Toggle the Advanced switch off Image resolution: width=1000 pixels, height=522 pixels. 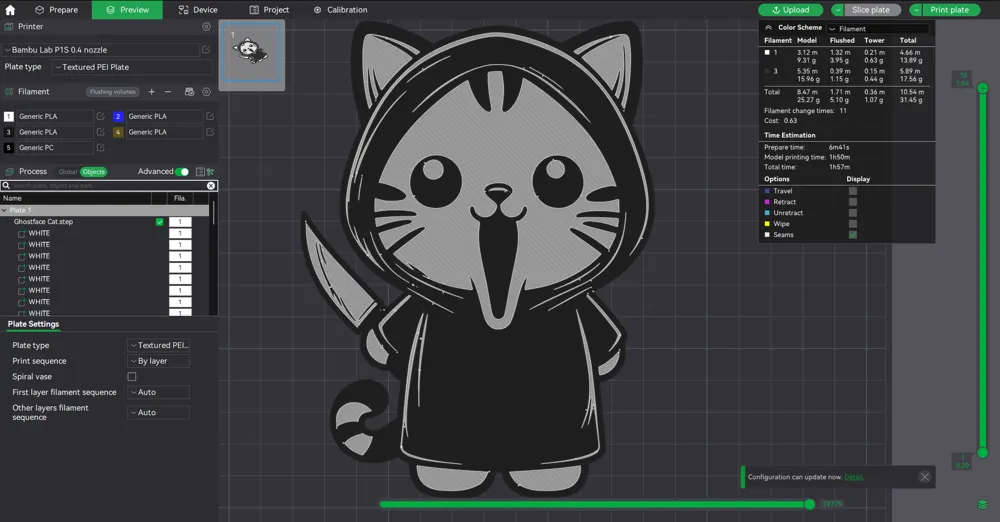tap(182, 172)
